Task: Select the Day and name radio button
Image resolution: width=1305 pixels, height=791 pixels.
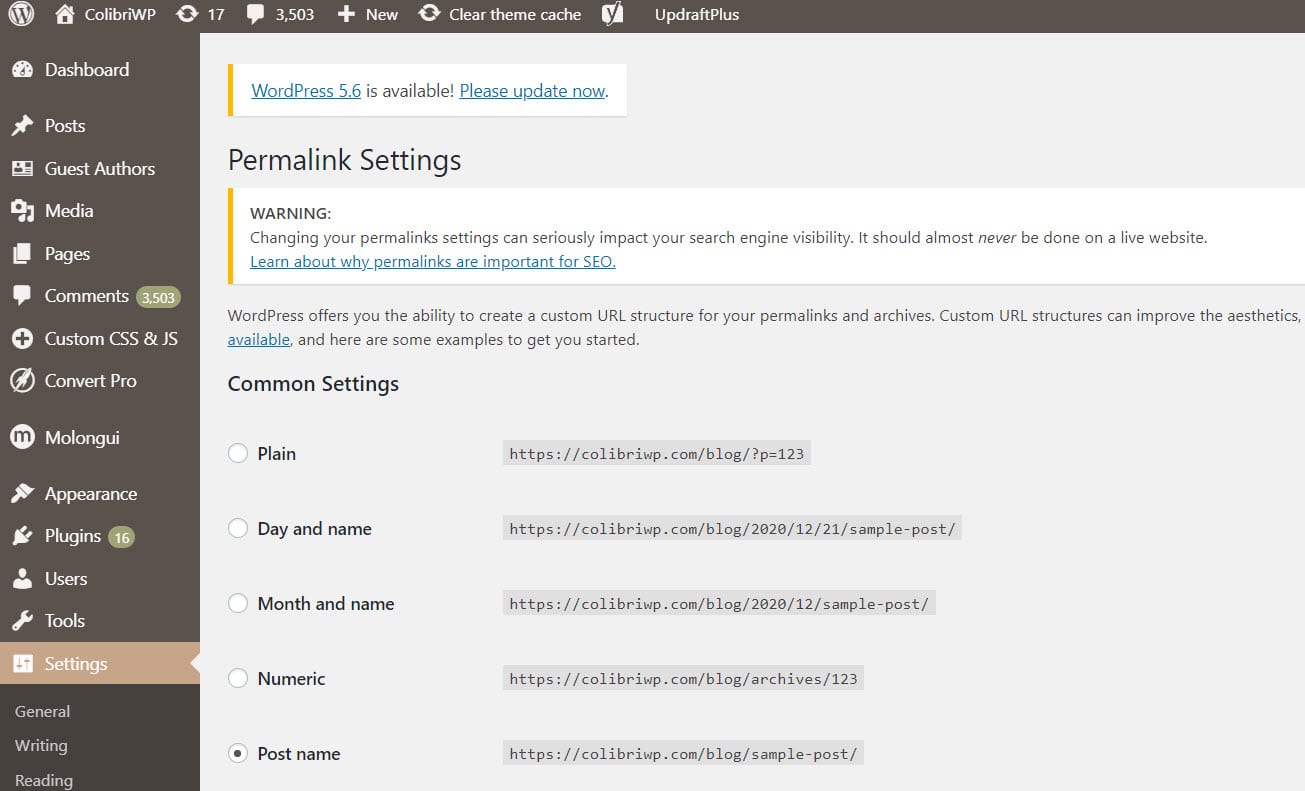Action: coord(238,529)
